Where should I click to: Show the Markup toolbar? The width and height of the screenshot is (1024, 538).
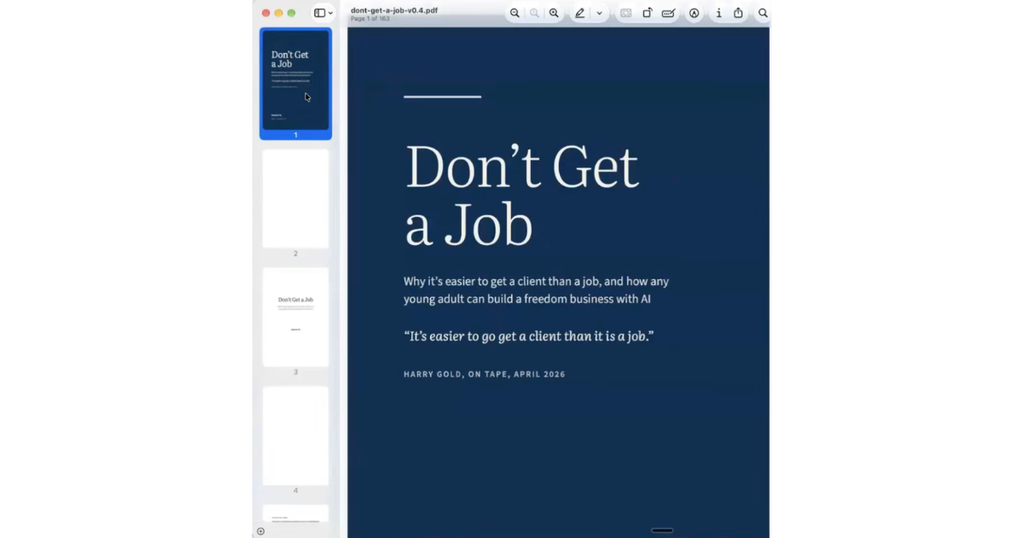tap(694, 13)
